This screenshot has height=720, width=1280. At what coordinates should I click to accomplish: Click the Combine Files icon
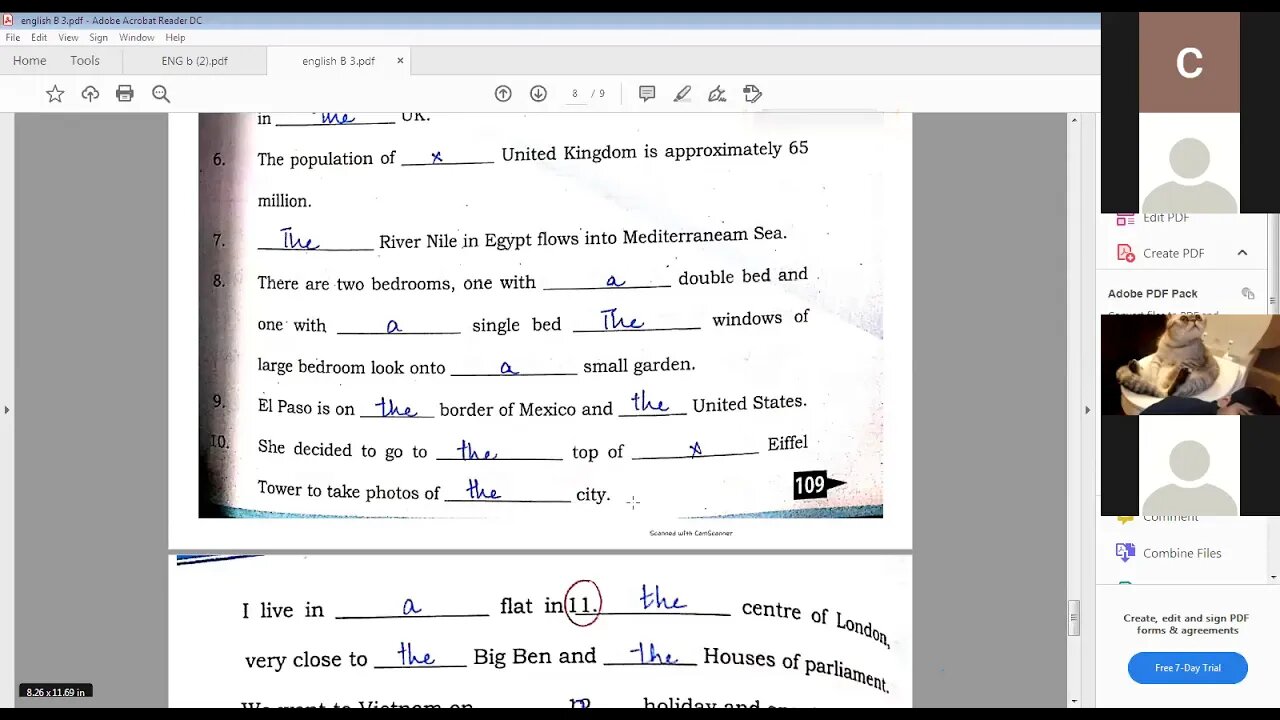1125,552
